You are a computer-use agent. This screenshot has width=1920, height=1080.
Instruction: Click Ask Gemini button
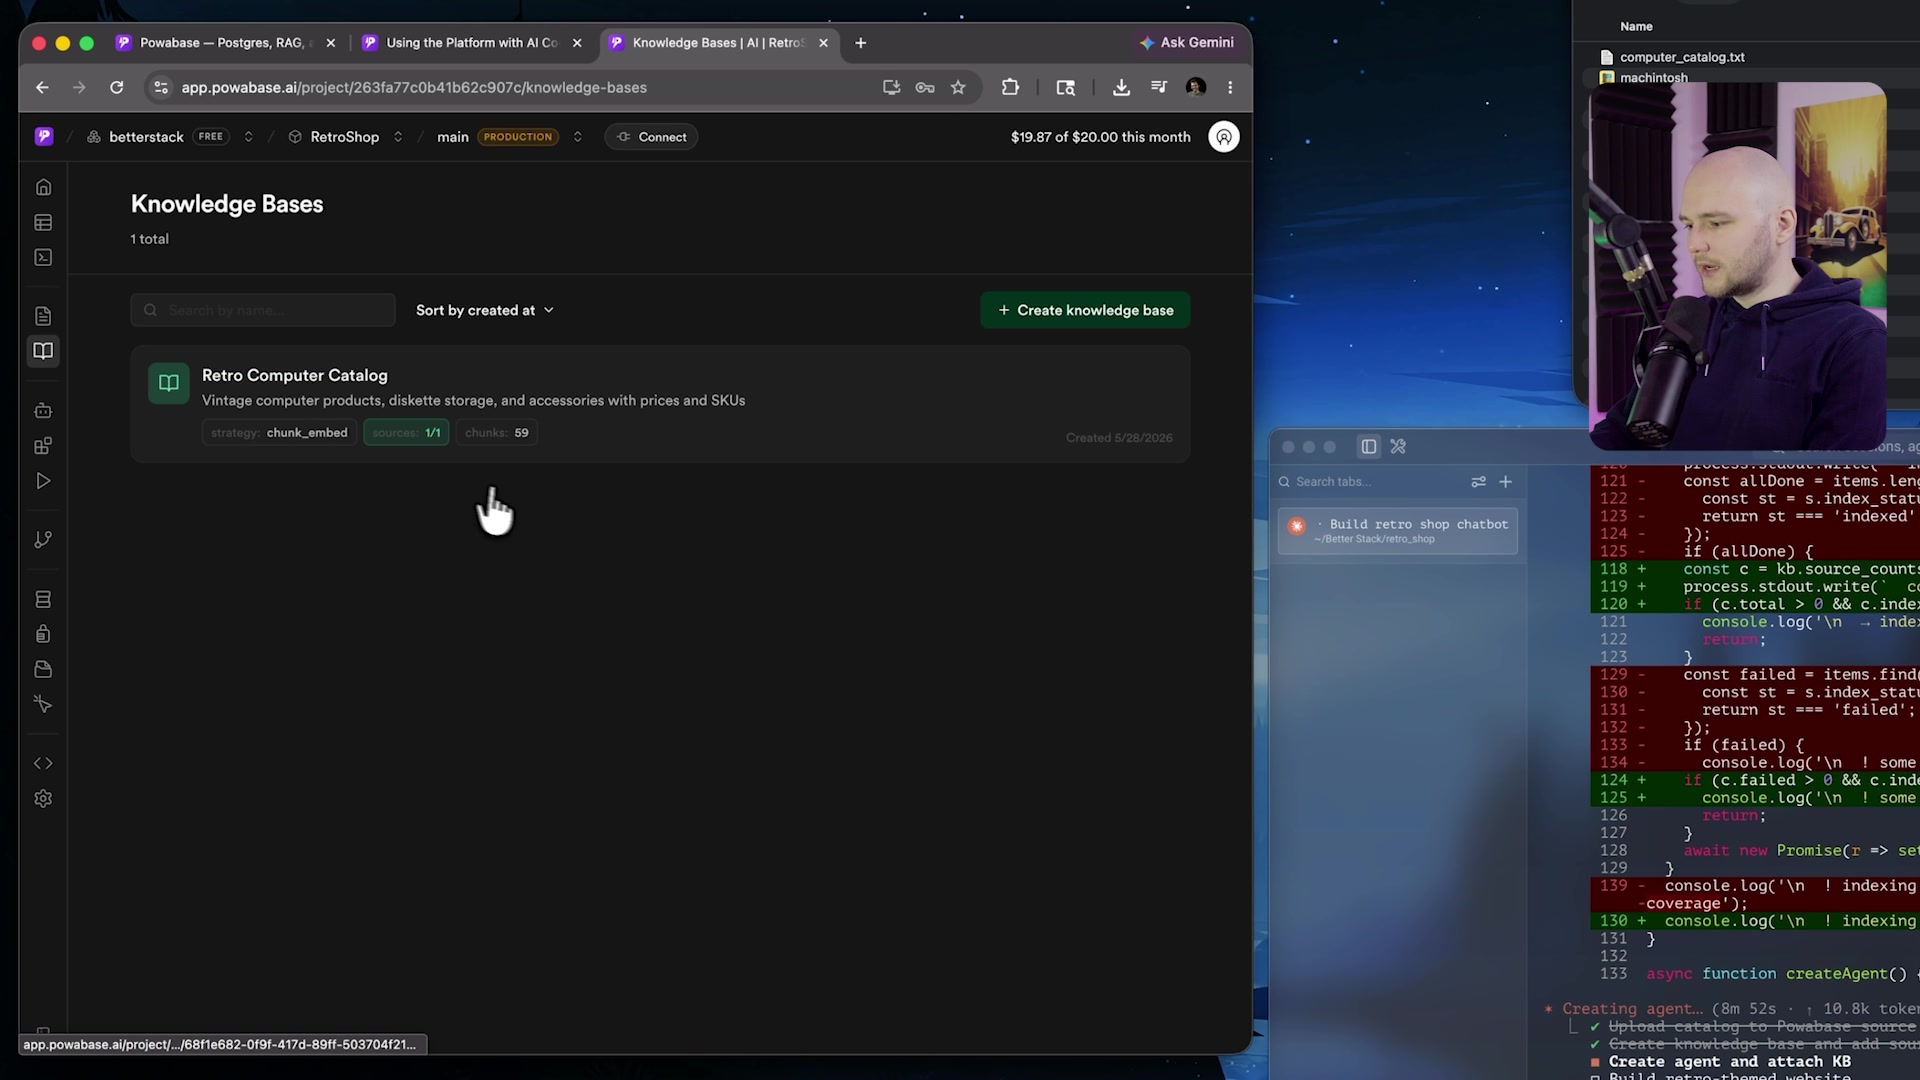pyautogui.click(x=1186, y=42)
